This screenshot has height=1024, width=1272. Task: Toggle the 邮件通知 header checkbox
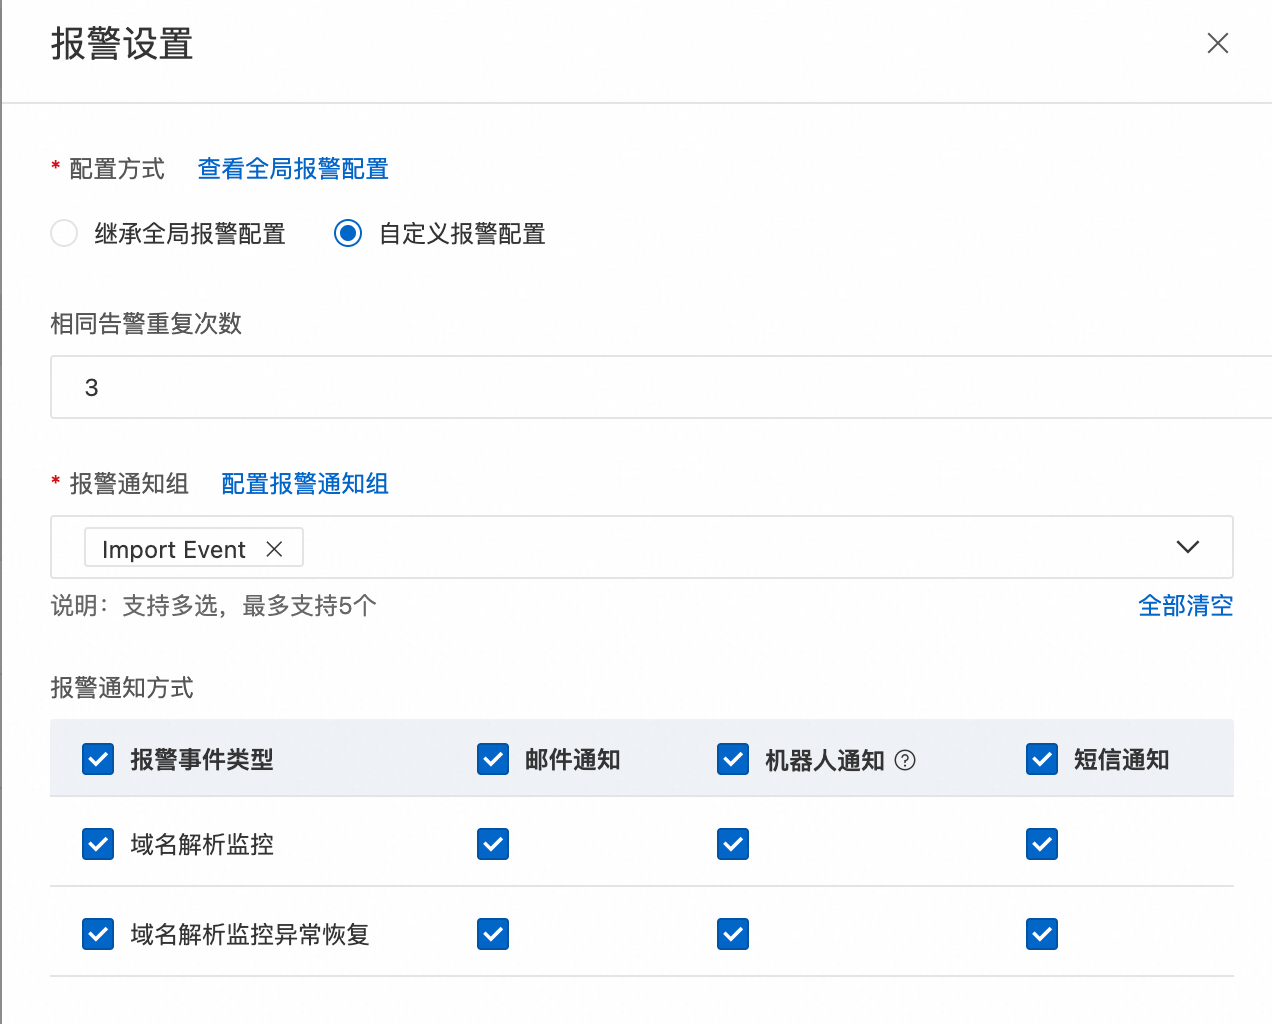click(493, 760)
